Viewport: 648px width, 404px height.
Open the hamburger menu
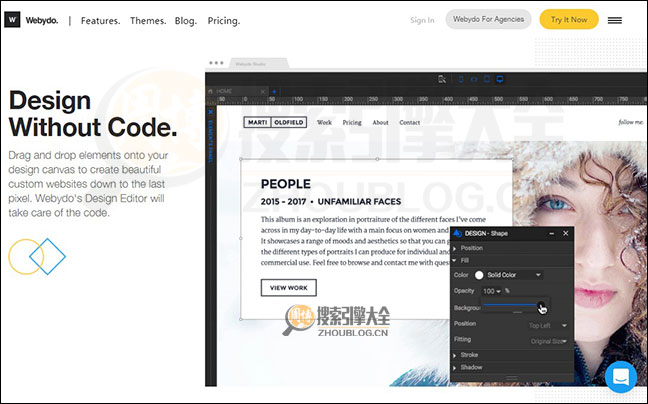tap(615, 19)
